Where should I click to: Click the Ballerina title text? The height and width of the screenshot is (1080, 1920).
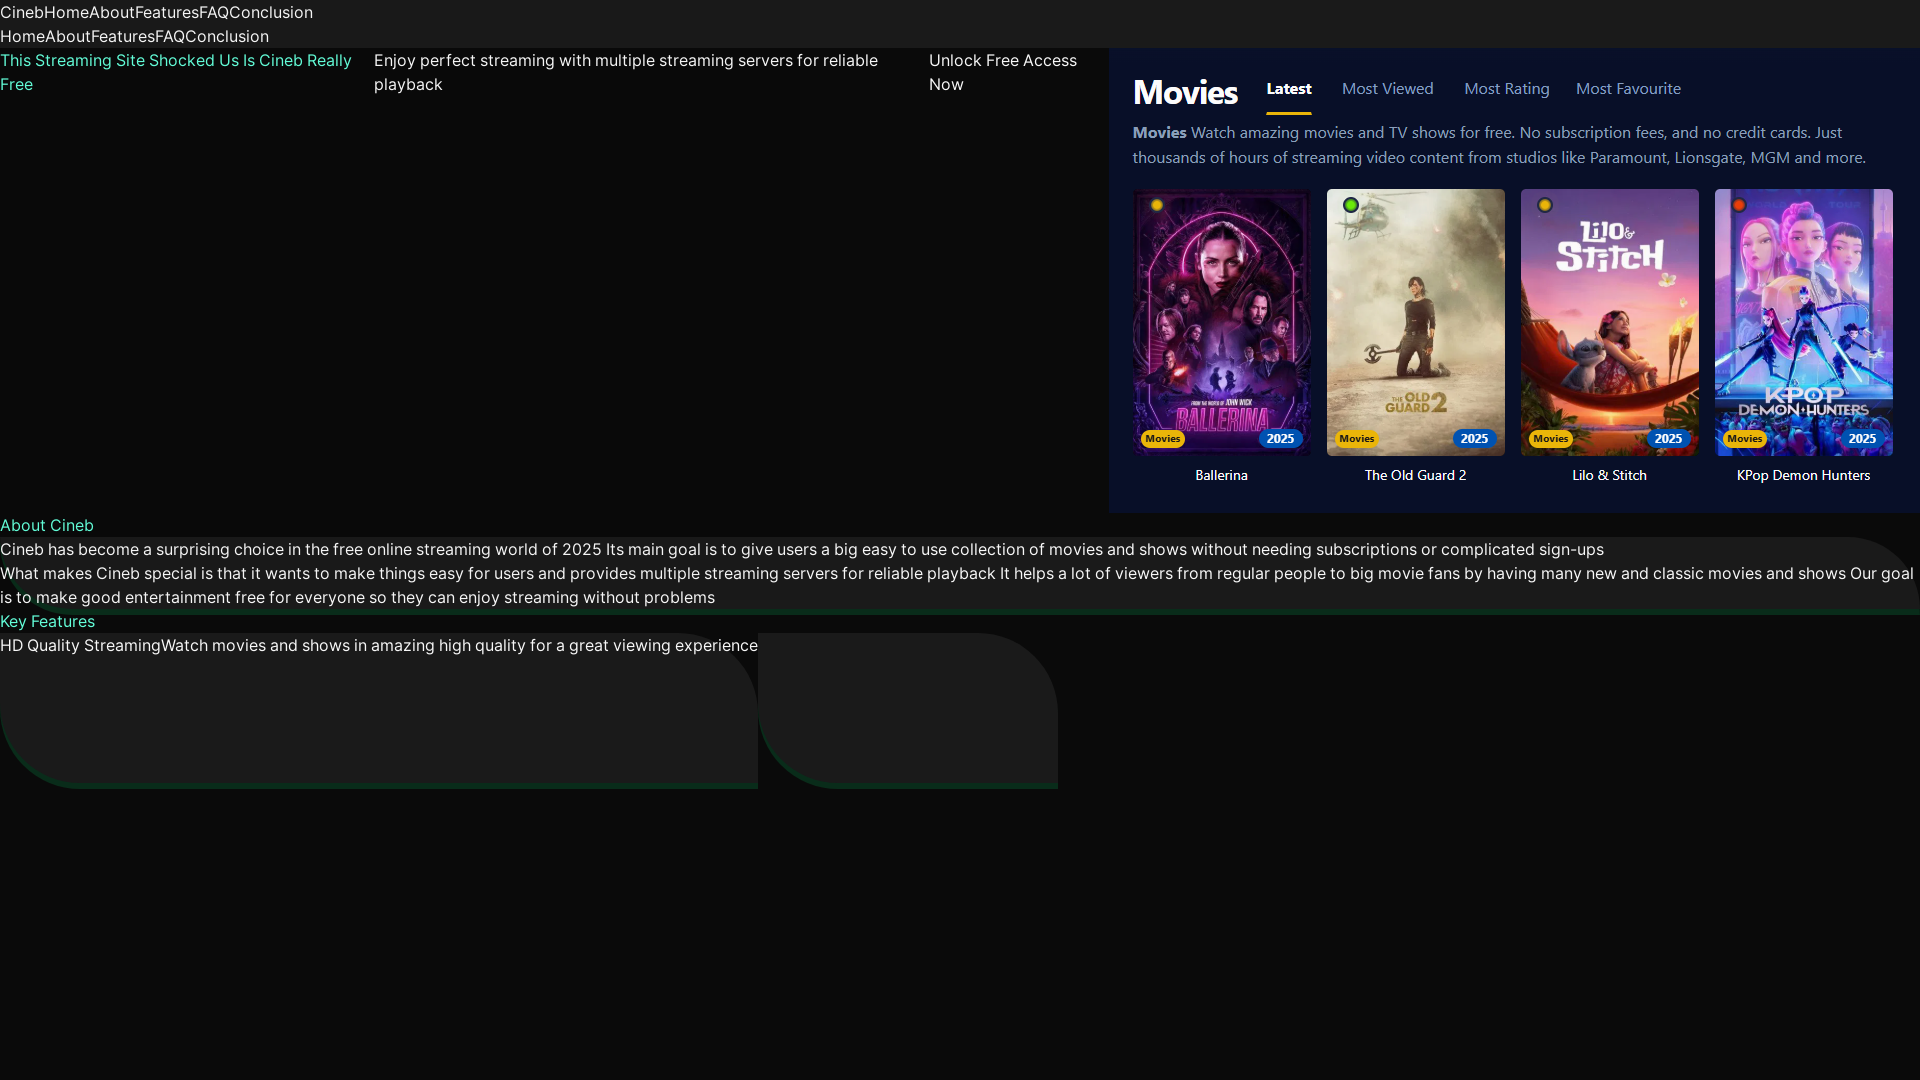[1221, 475]
